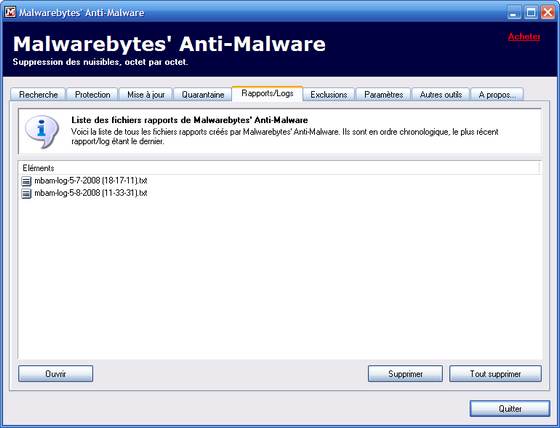
Task: Close the Malwarebytes window
Action: tap(548, 13)
